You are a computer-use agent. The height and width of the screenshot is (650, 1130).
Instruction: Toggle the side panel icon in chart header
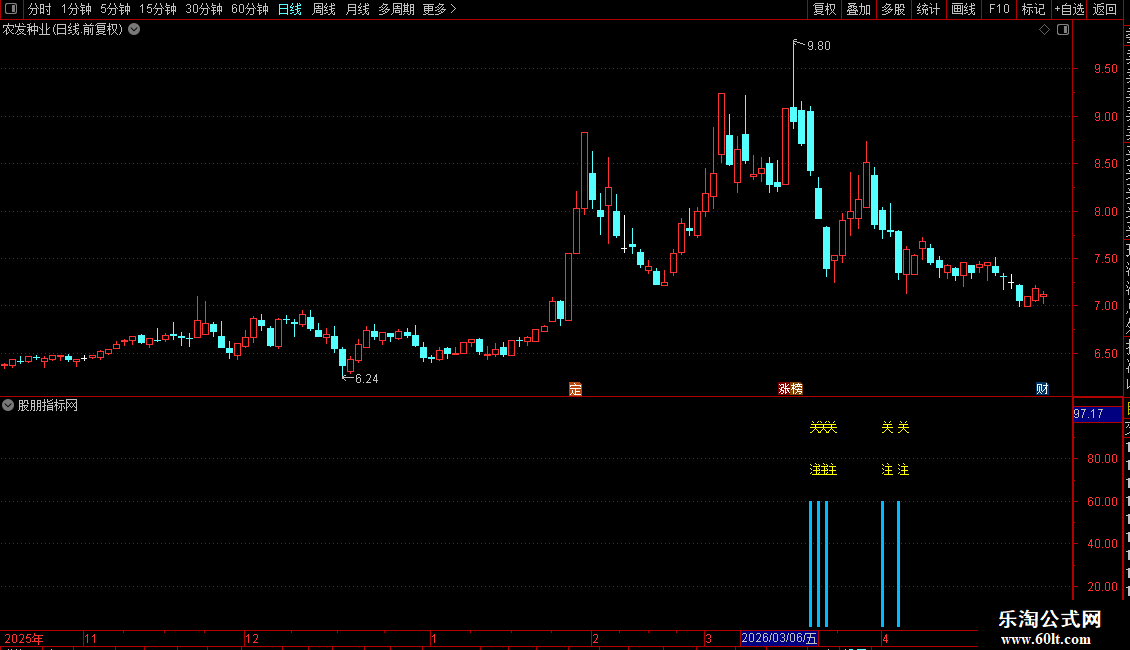click(1063, 30)
